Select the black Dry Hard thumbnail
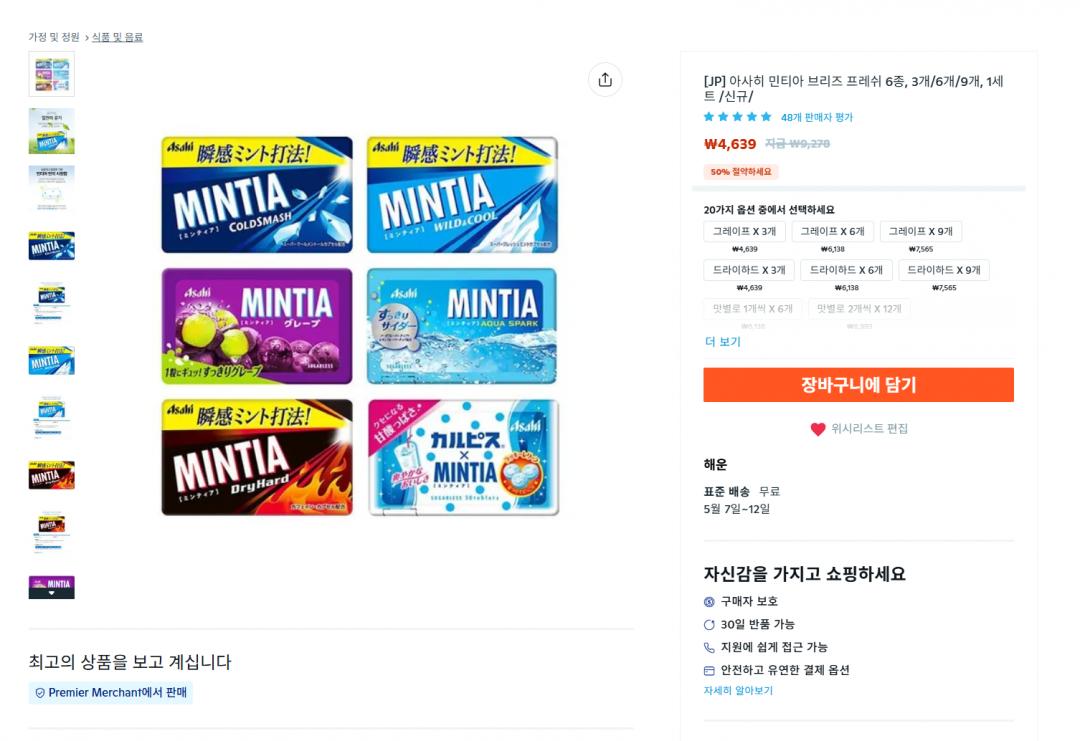1080x741 pixels. point(52,474)
